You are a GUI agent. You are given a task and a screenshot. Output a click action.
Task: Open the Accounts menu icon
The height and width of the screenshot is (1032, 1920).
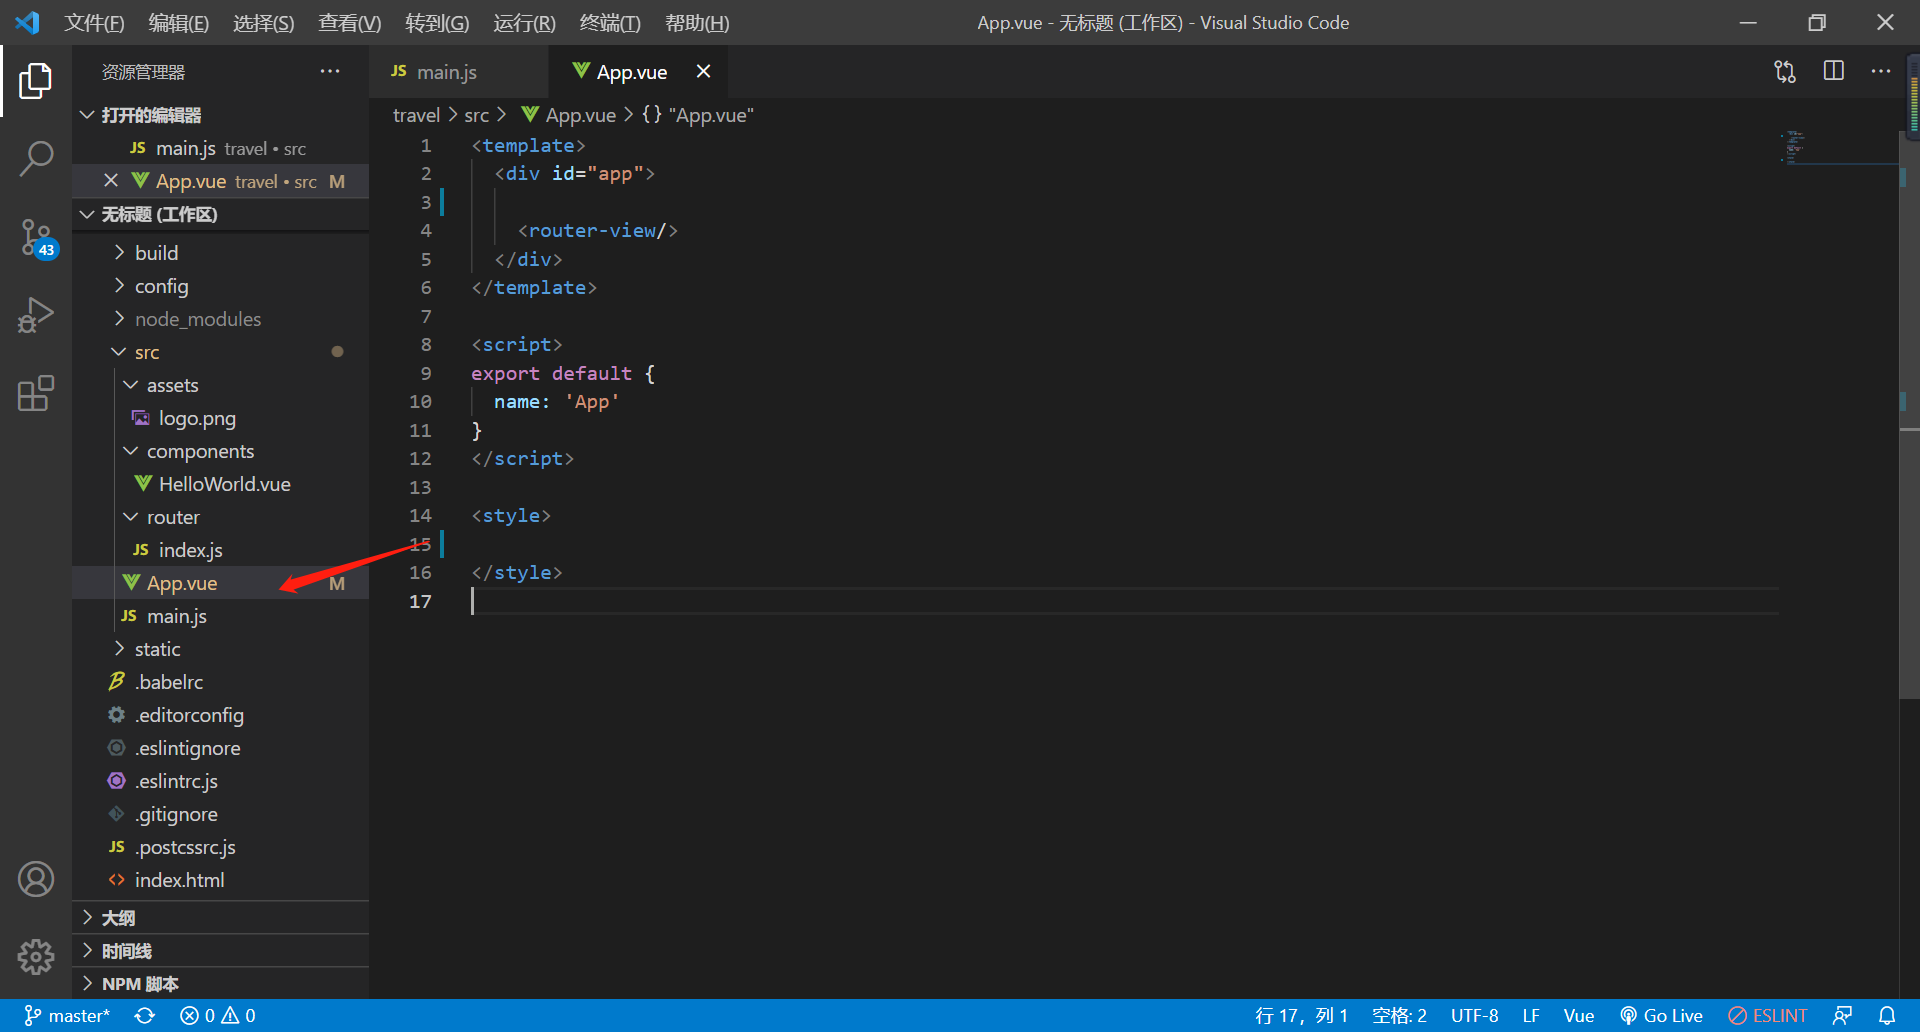[36, 879]
